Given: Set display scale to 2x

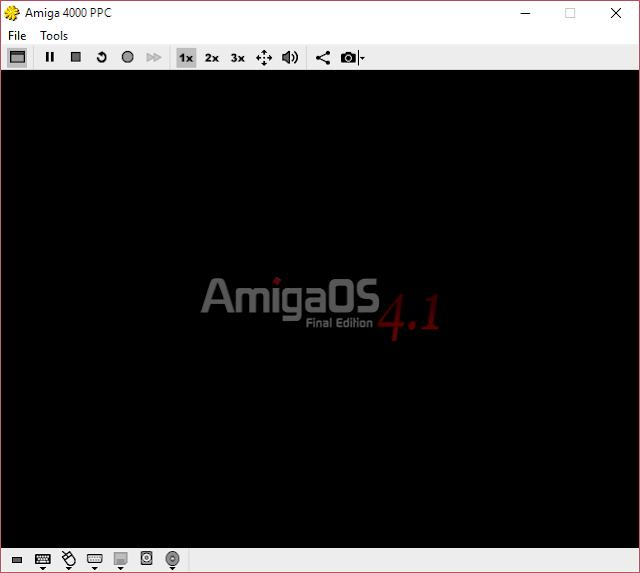Looking at the screenshot, I should [212, 58].
